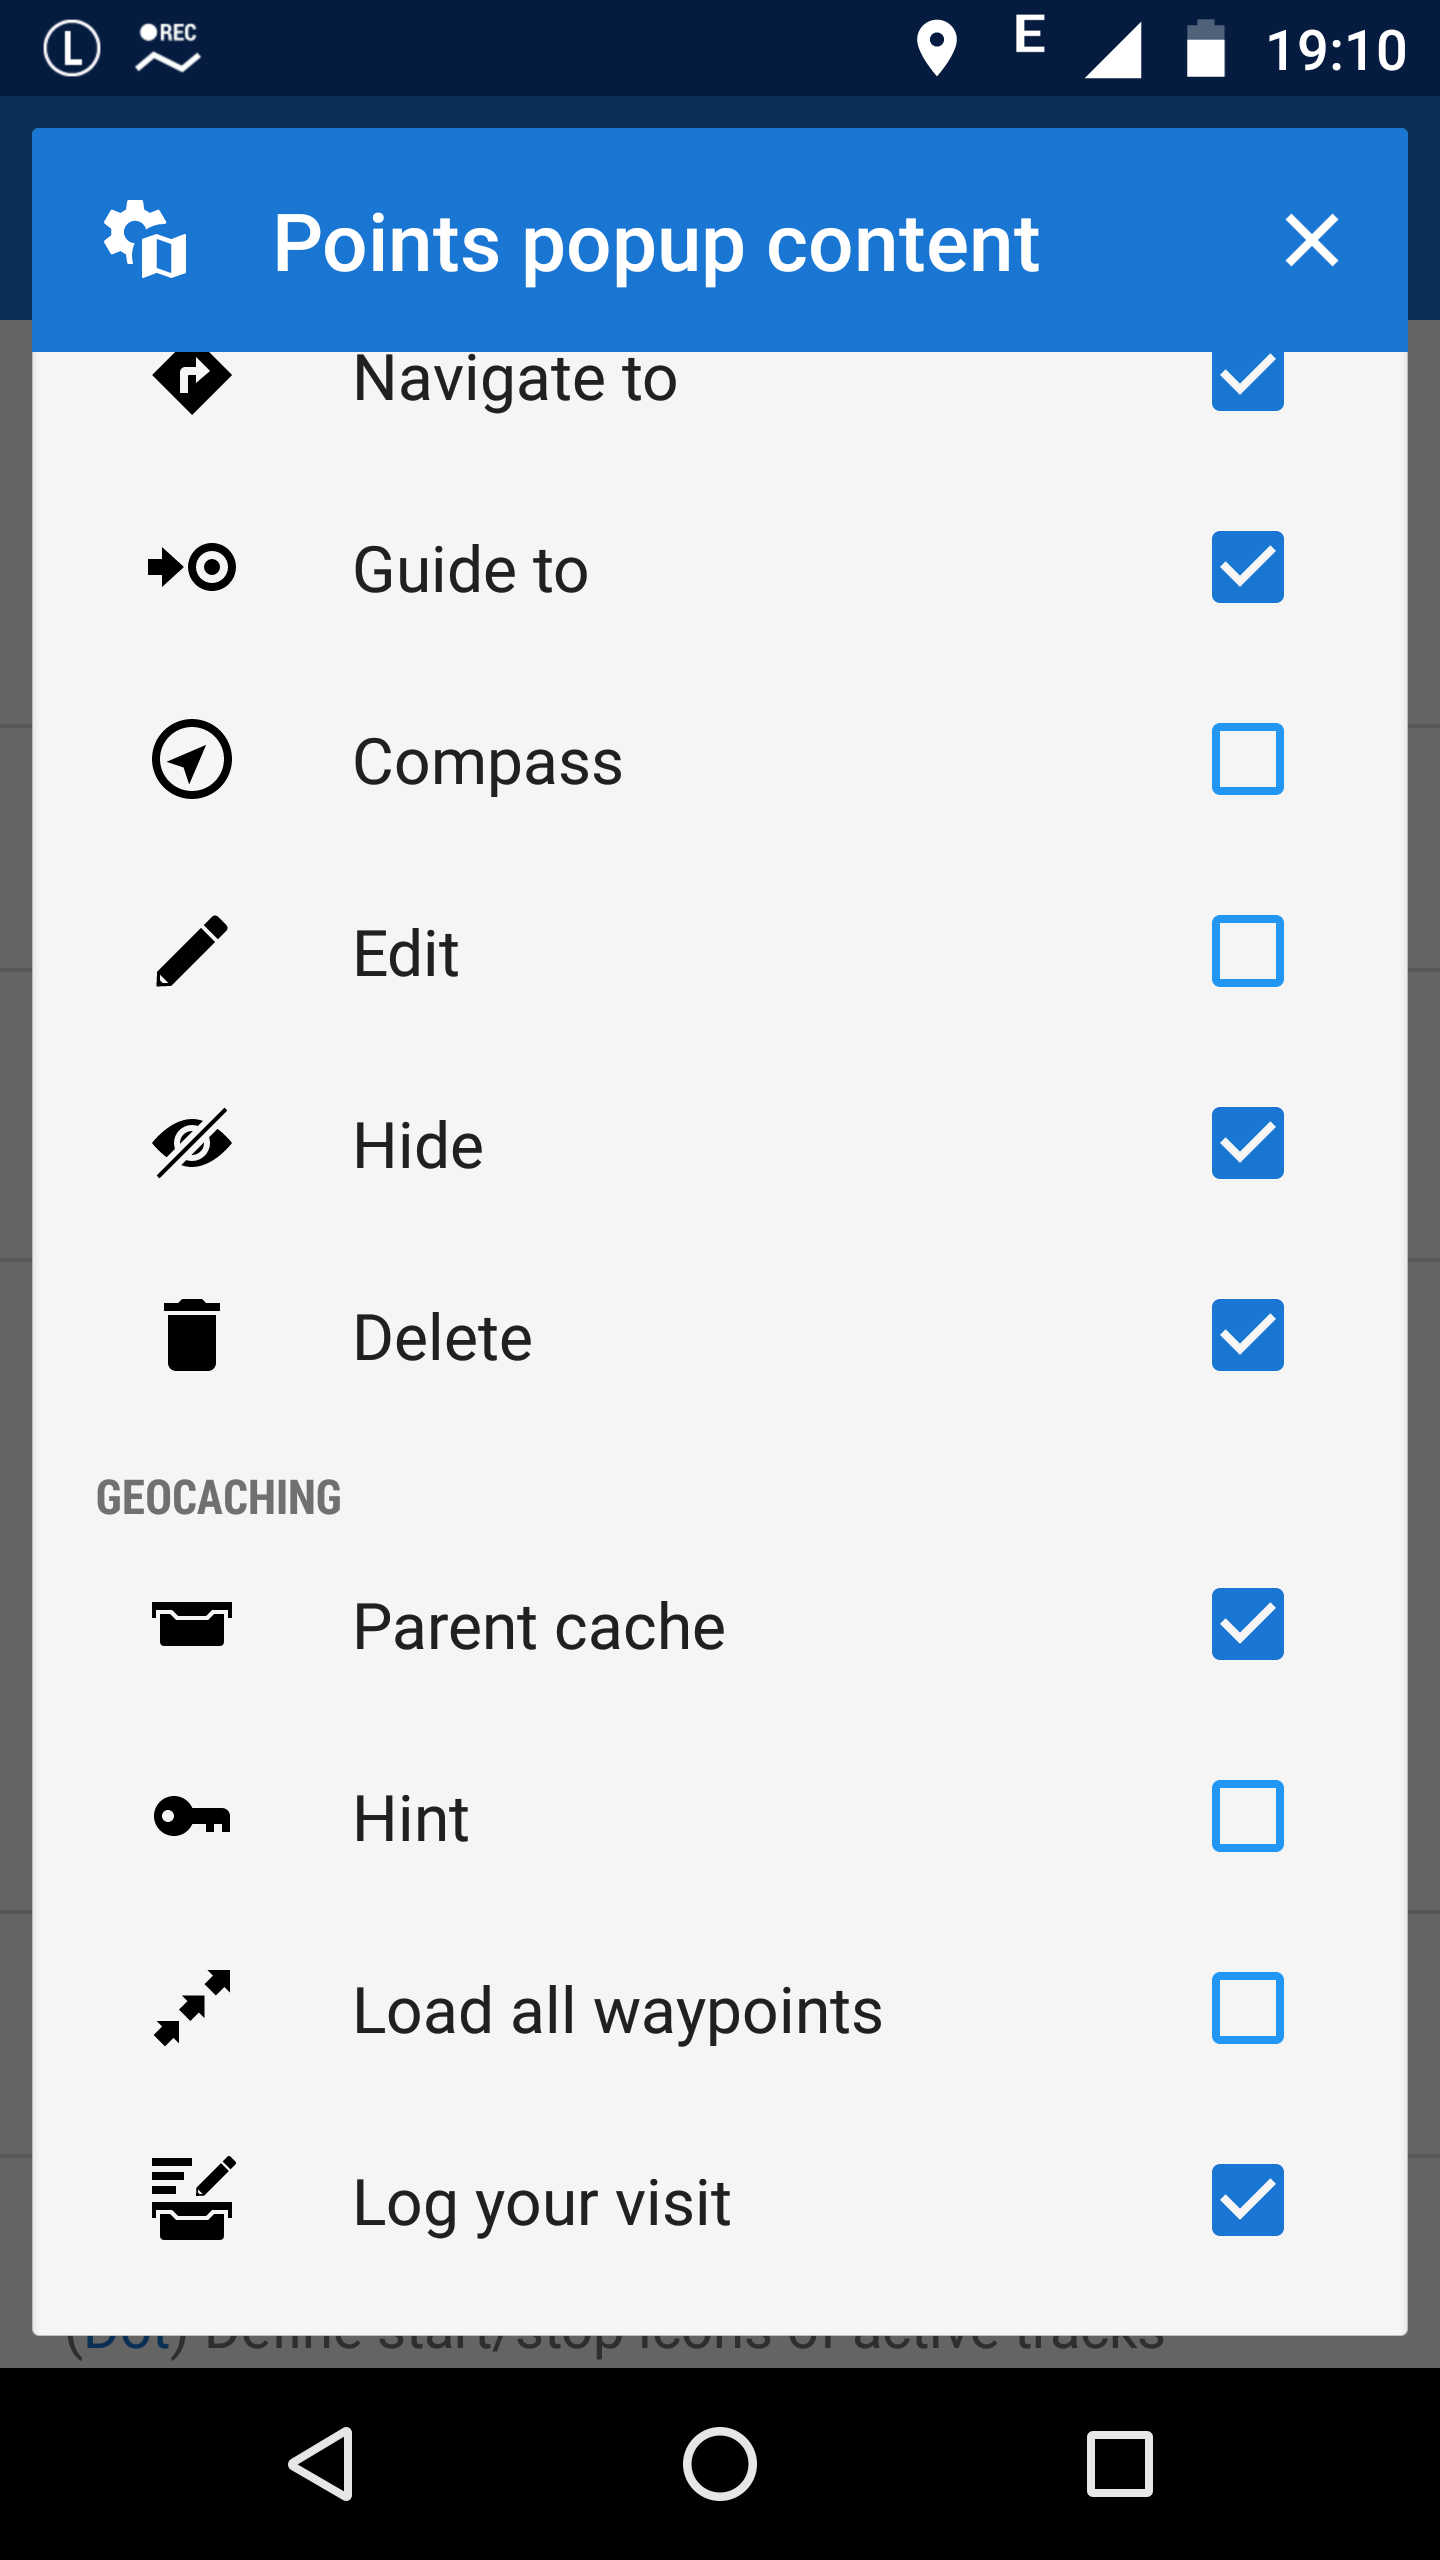Uncheck the Delete checkbox
The width and height of the screenshot is (1440, 2560).
click(x=1247, y=1335)
